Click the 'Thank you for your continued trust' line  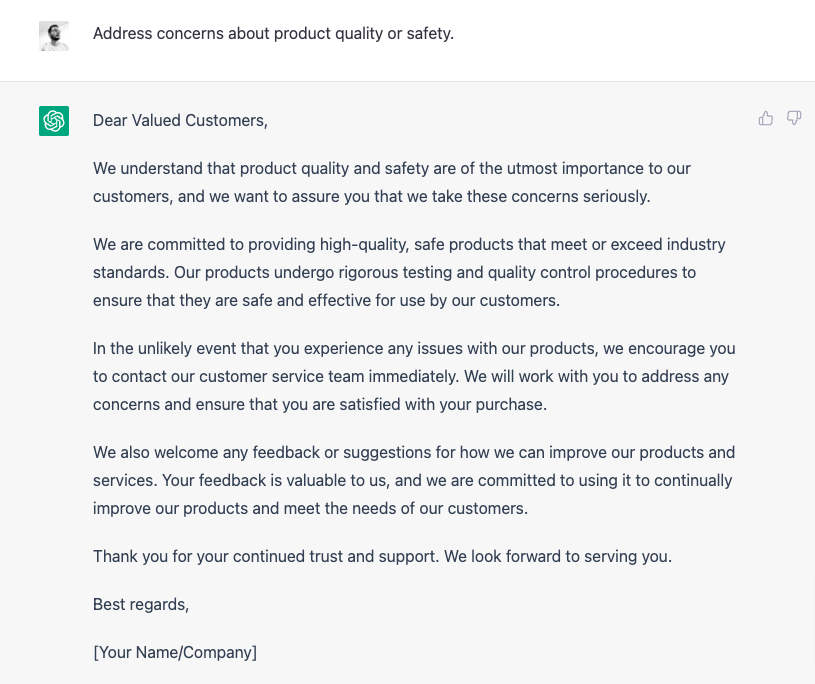(383, 557)
